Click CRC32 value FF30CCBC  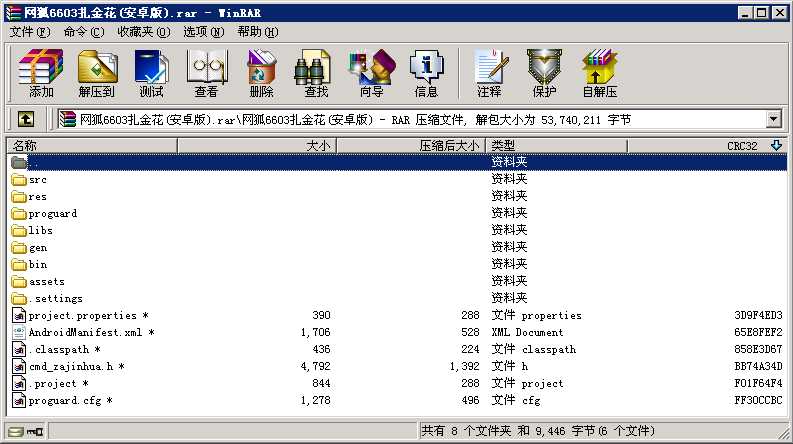pyautogui.click(x=758, y=401)
